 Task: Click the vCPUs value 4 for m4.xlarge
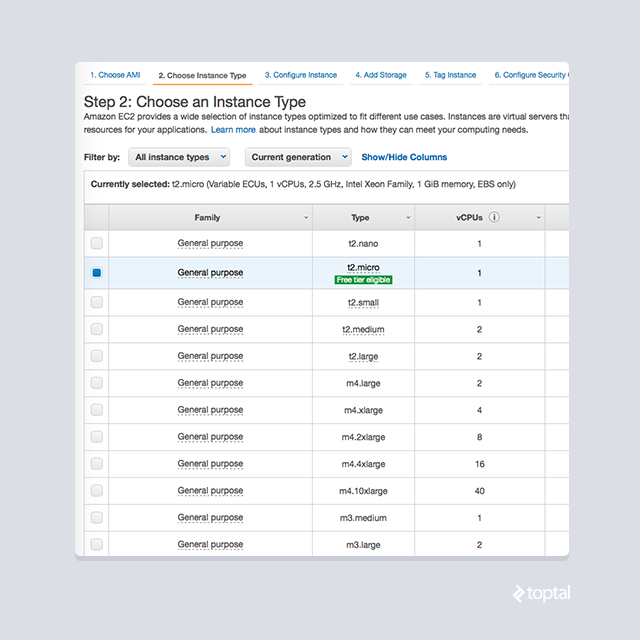[x=480, y=410]
